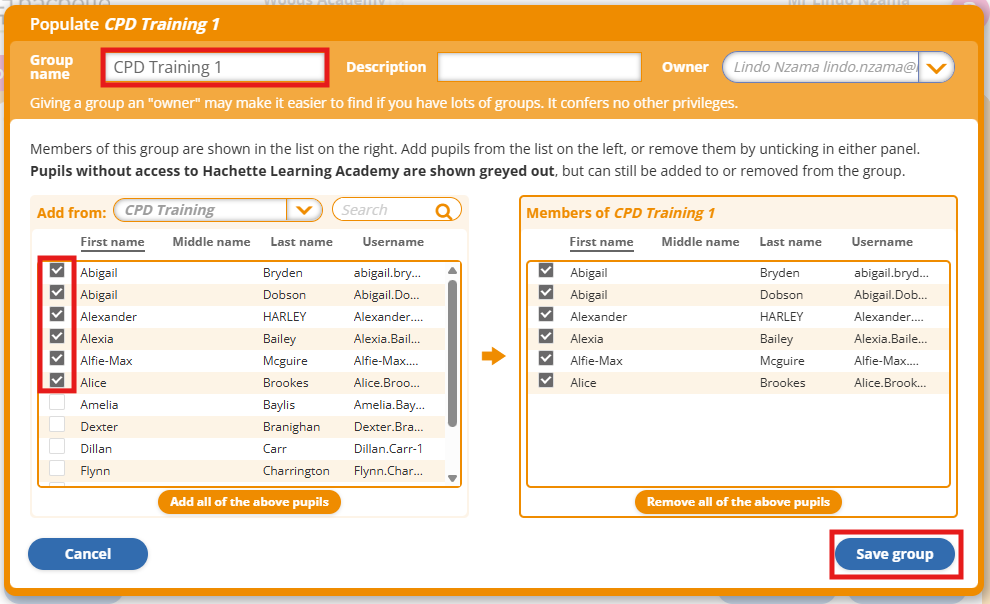Click Remove all of the above pupils
990x604 pixels.
point(738,502)
